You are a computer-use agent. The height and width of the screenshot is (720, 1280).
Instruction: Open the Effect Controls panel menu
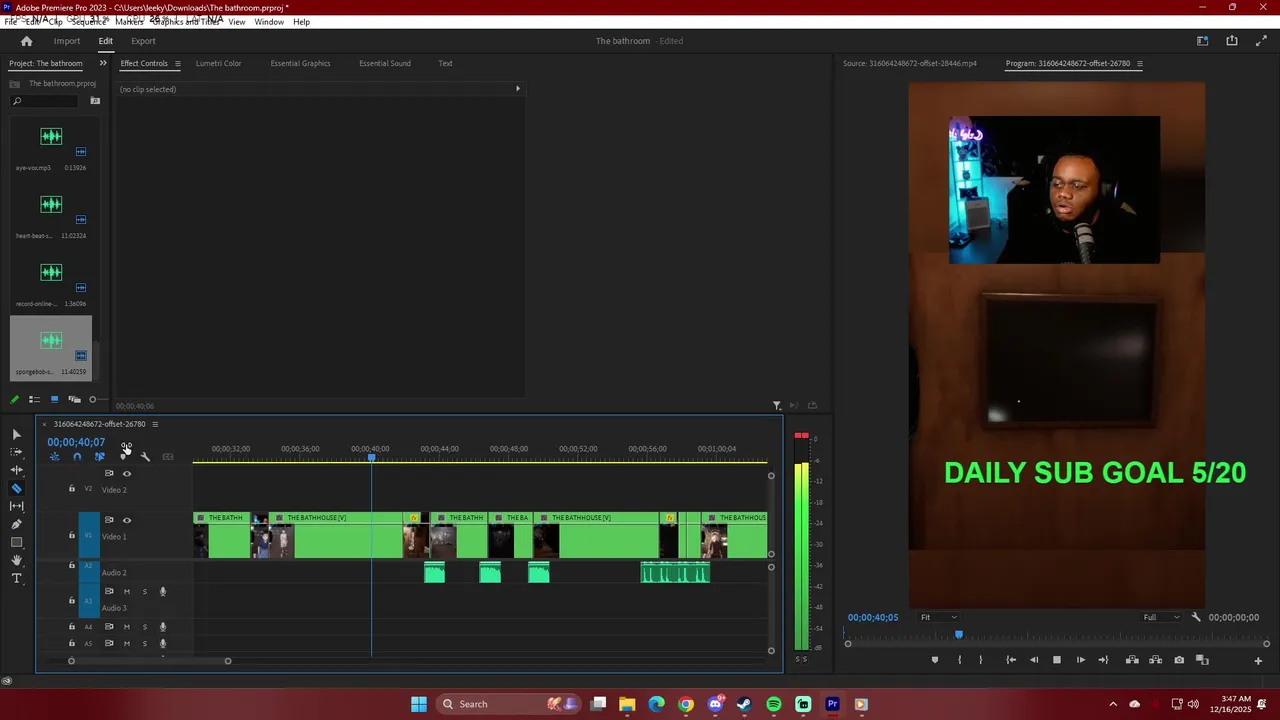coord(177,64)
